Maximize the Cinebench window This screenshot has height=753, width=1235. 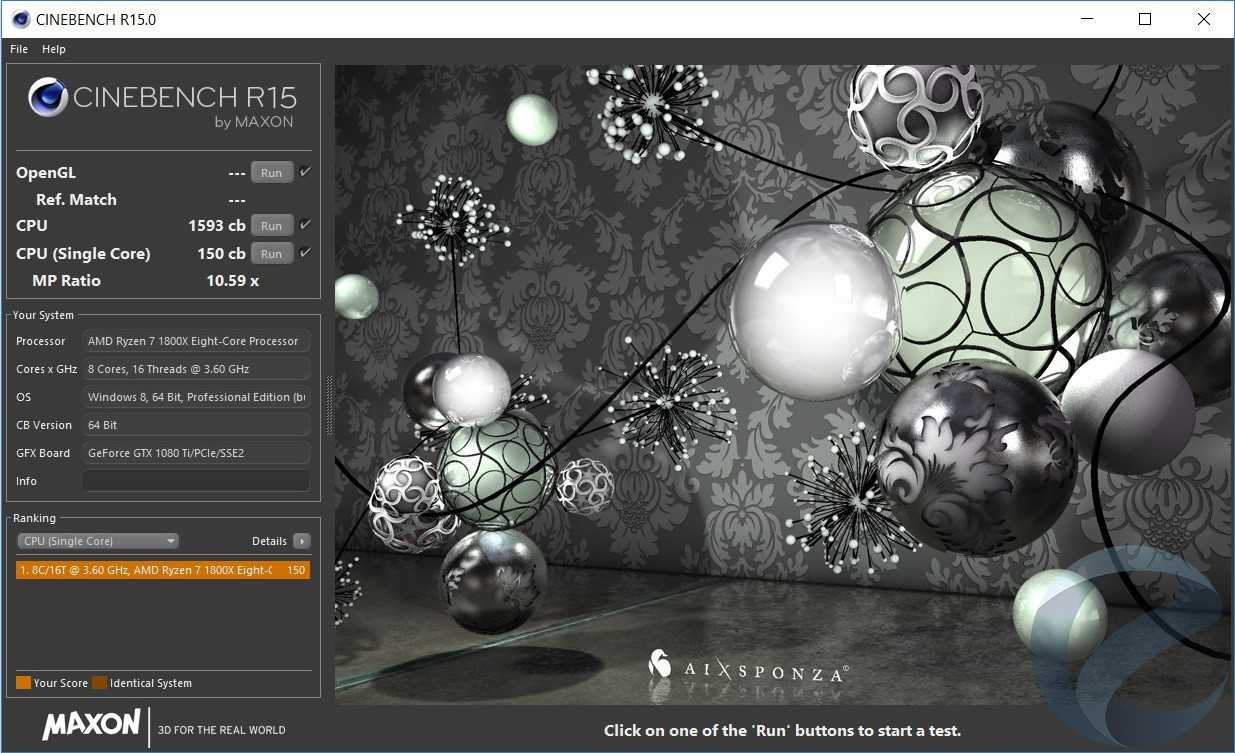coord(1145,19)
